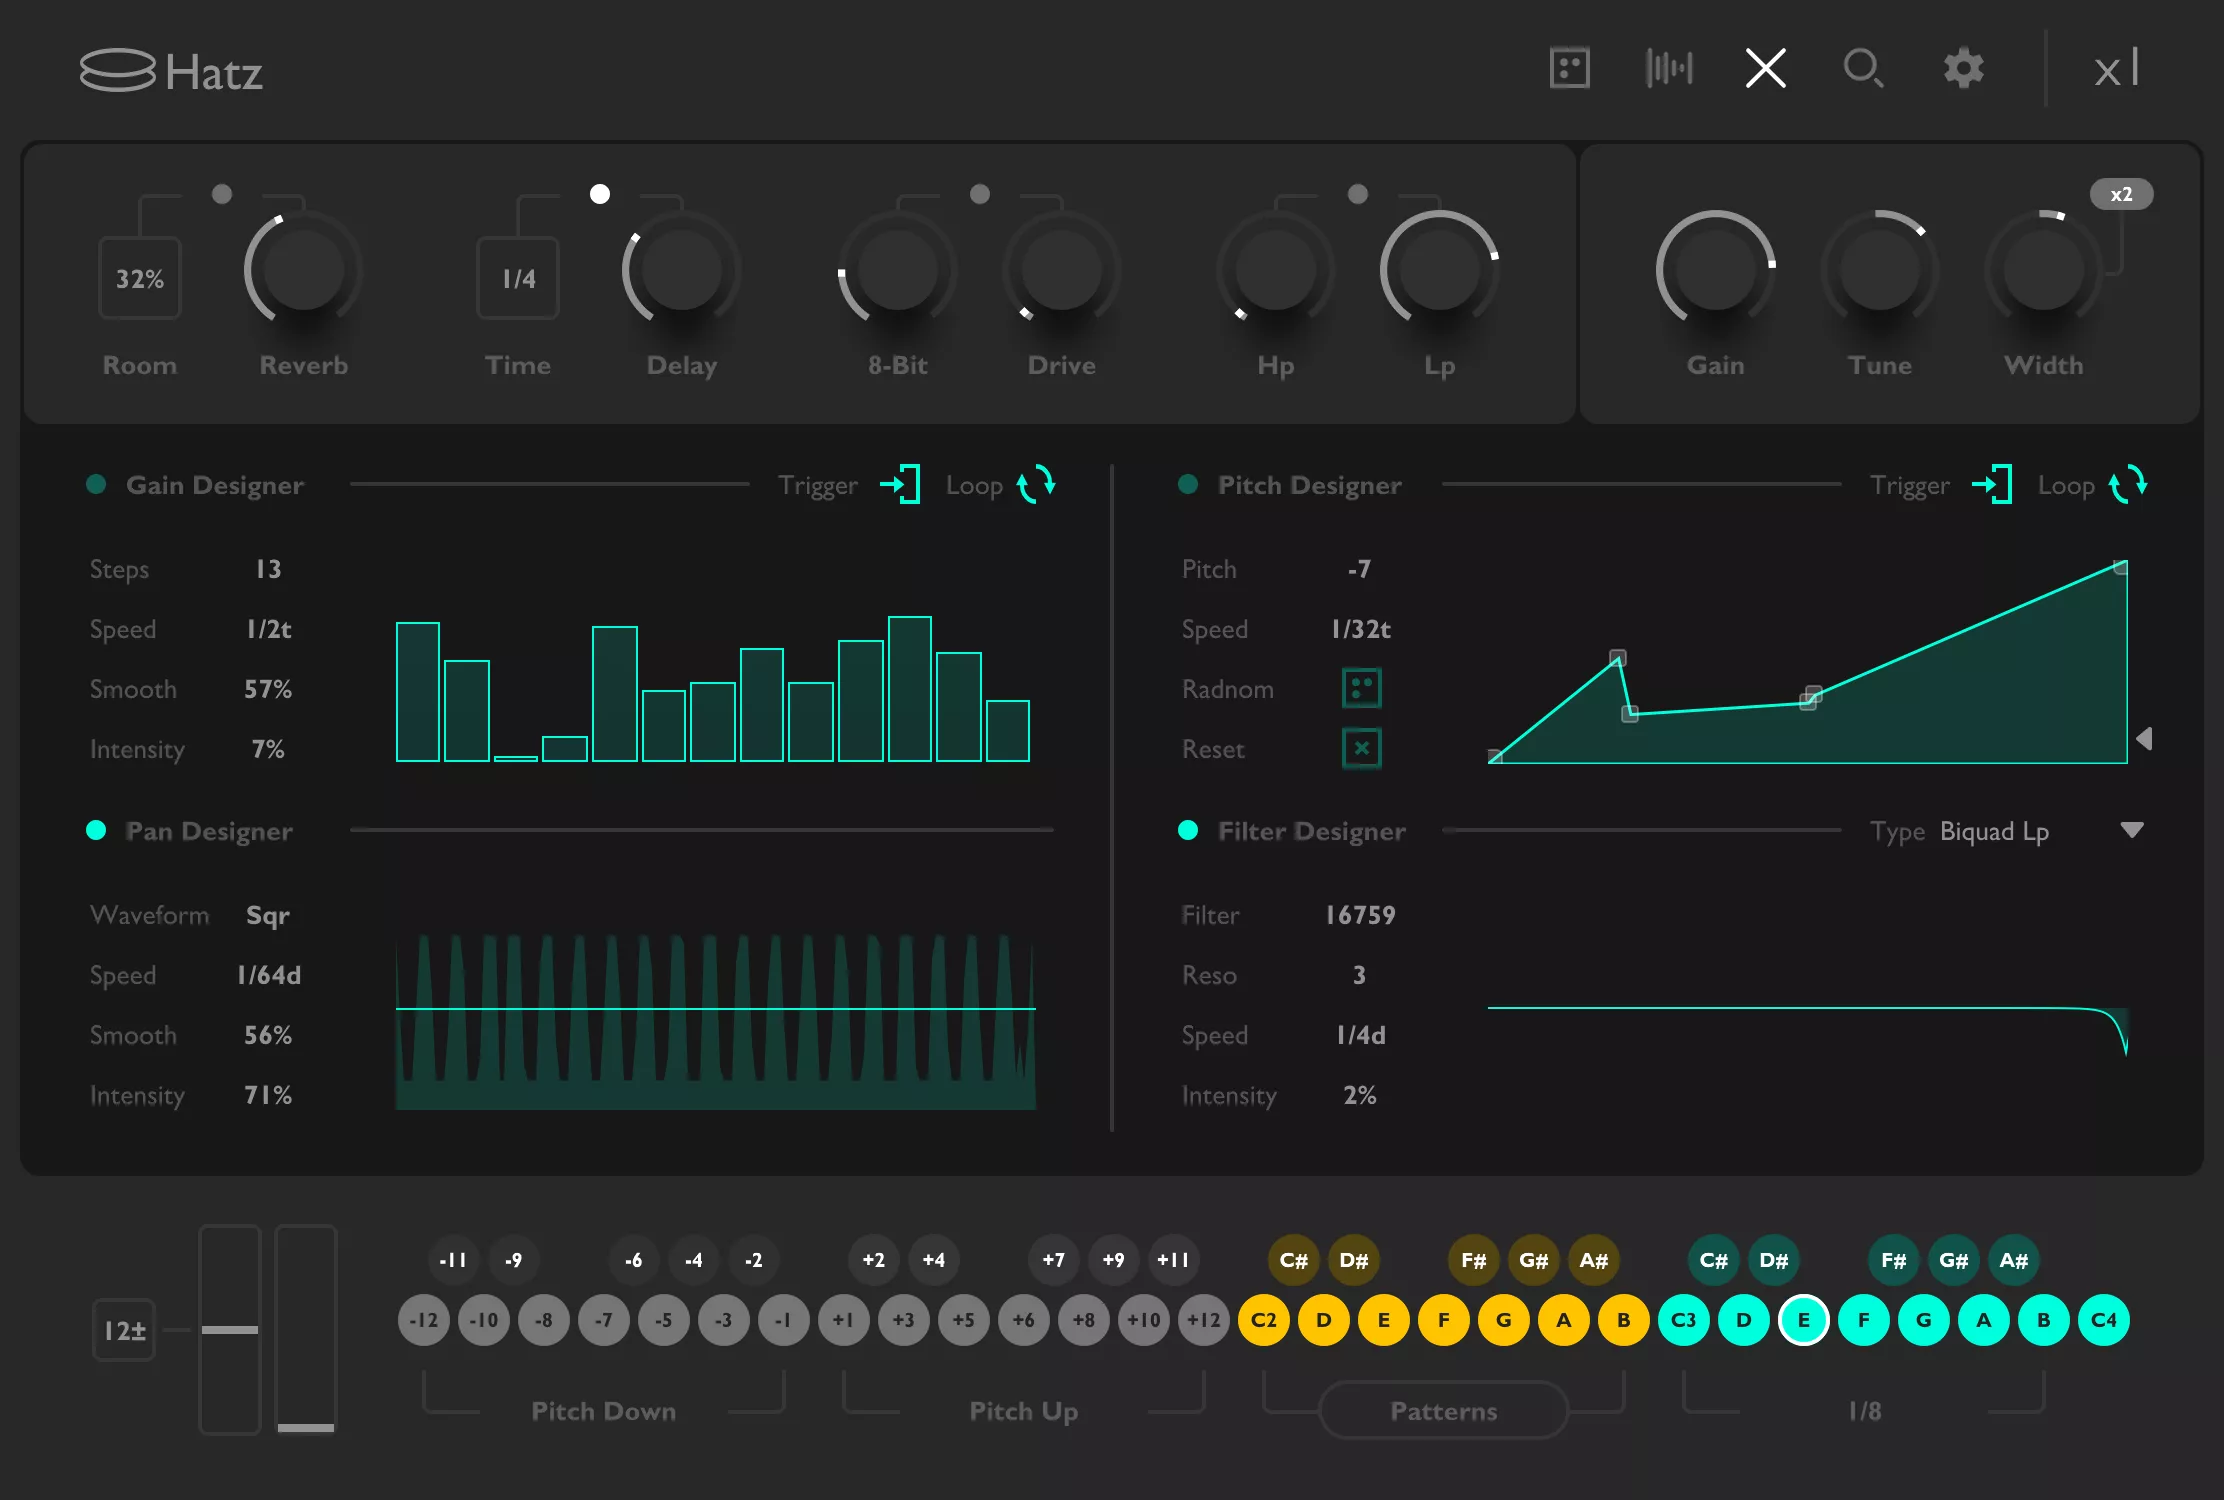
Task: Click the Reset icon in Pitch Designer
Action: [x=1361, y=748]
